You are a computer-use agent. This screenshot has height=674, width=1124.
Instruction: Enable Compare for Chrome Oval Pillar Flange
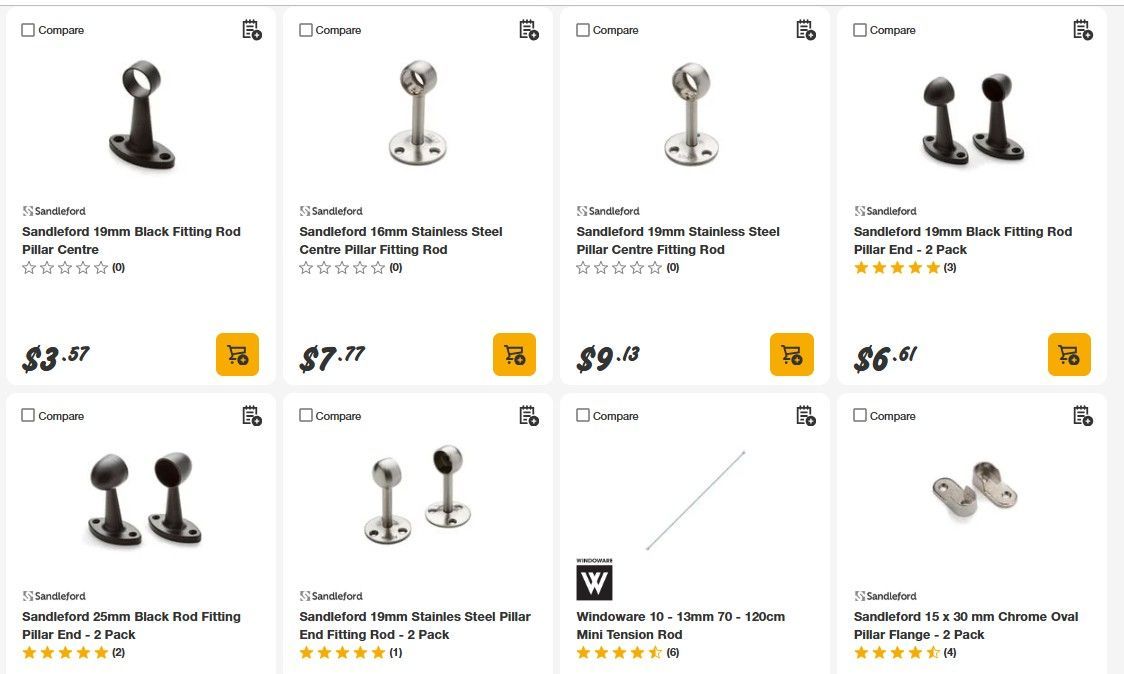click(860, 415)
